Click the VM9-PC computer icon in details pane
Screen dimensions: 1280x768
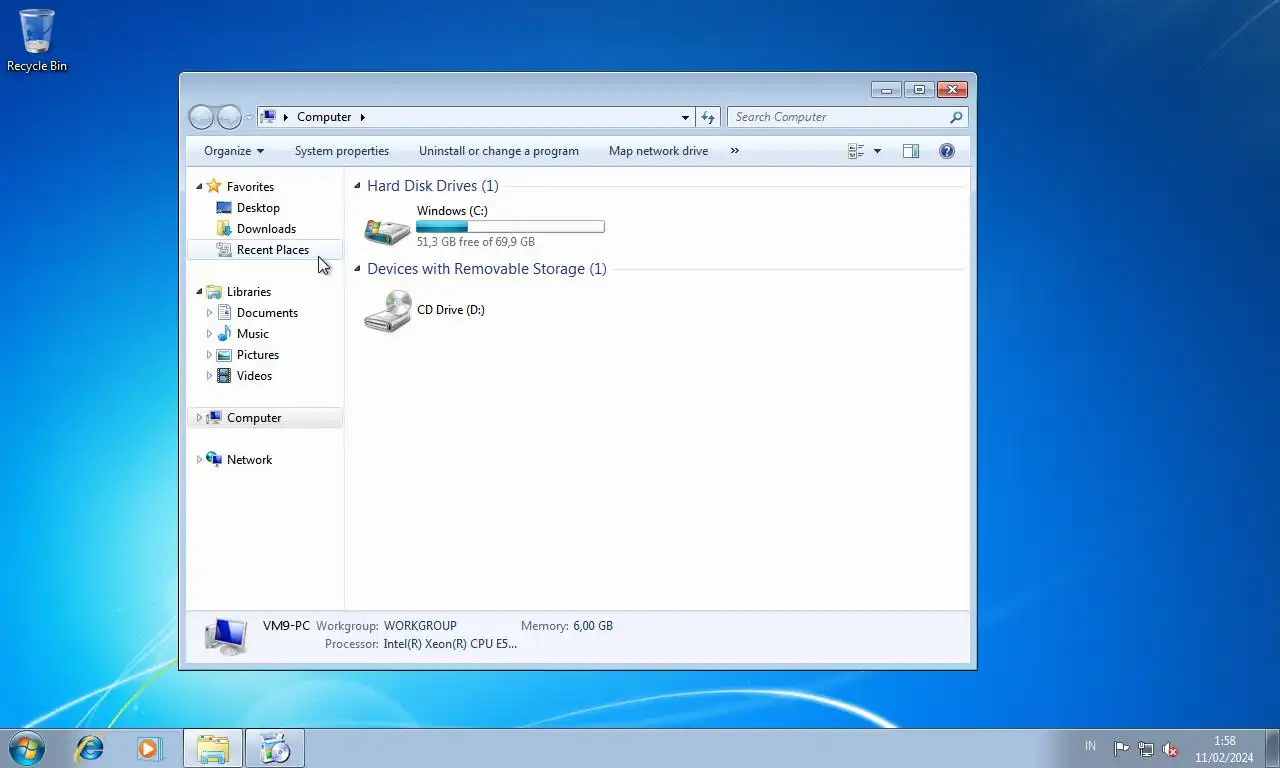[226, 635]
